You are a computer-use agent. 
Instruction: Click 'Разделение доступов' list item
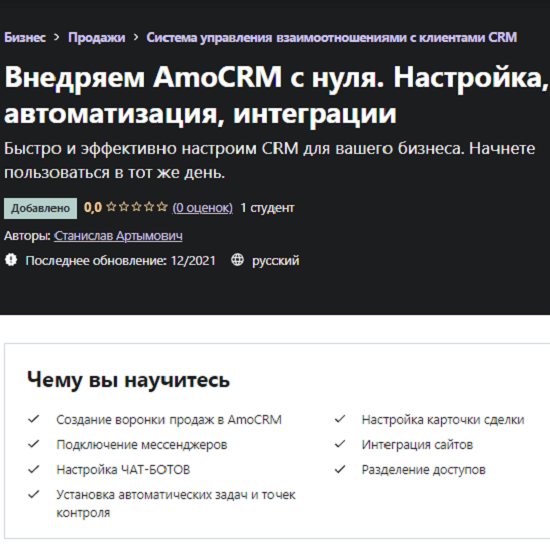[424, 470]
